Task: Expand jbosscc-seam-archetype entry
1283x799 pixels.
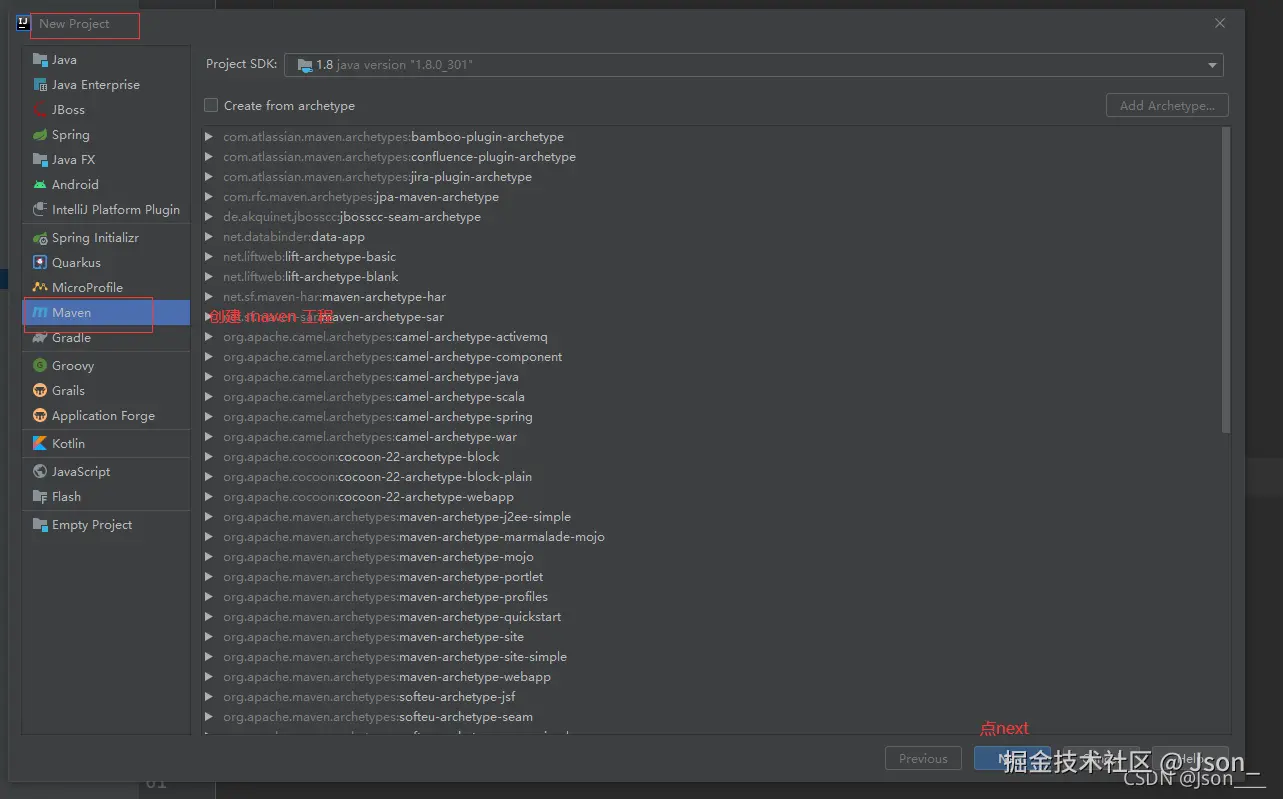Action: coord(209,217)
